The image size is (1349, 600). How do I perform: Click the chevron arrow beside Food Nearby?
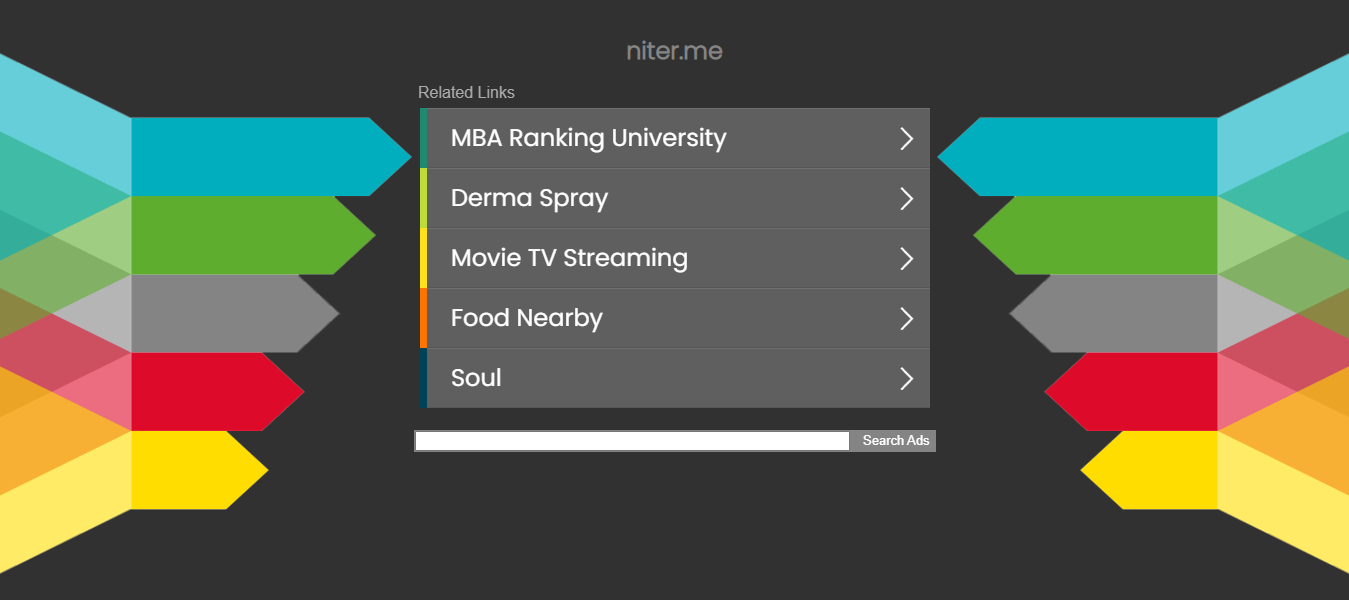coord(906,318)
